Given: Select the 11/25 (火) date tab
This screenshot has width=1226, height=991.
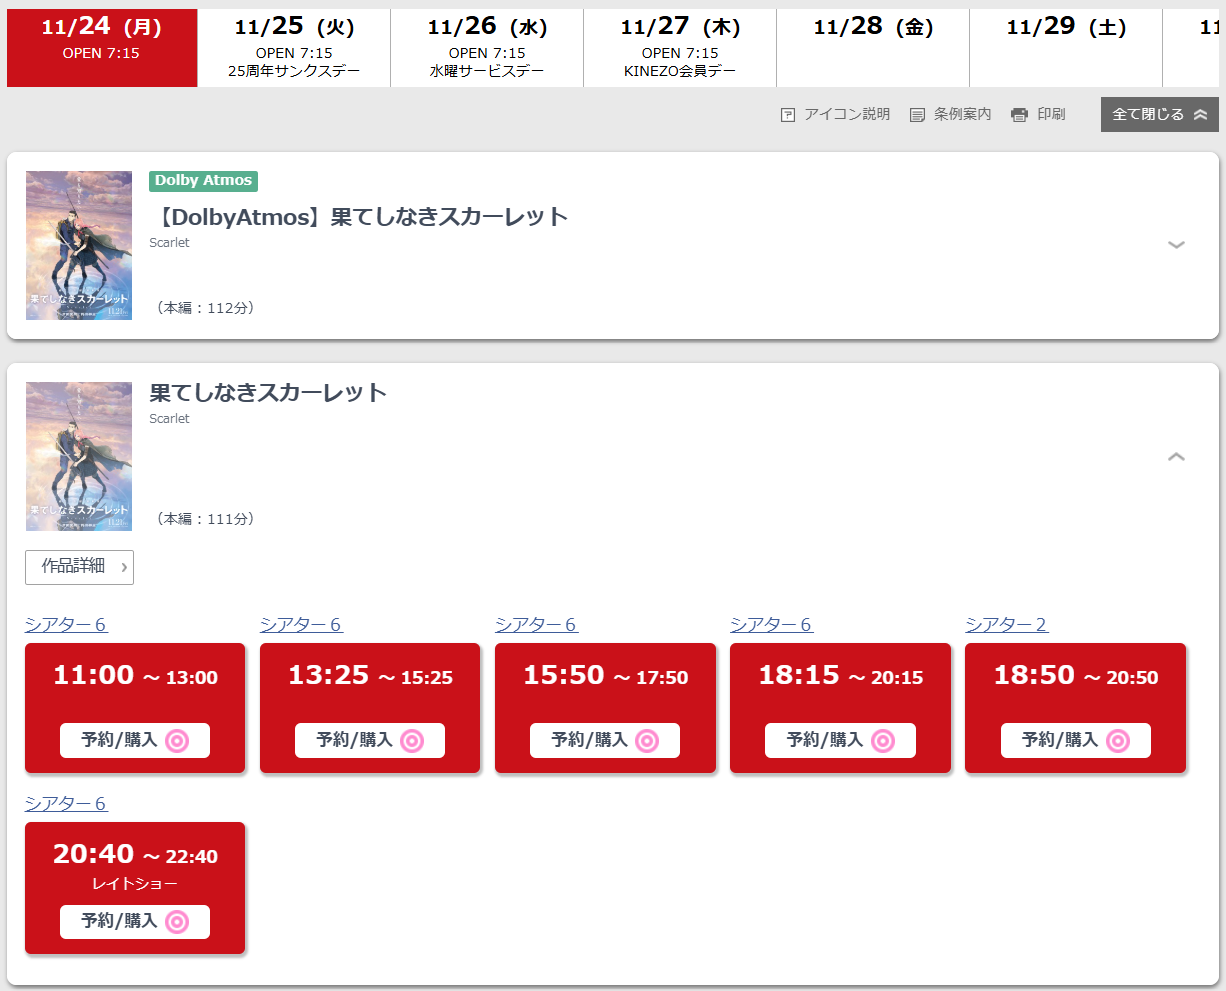Looking at the screenshot, I should tap(294, 48).
